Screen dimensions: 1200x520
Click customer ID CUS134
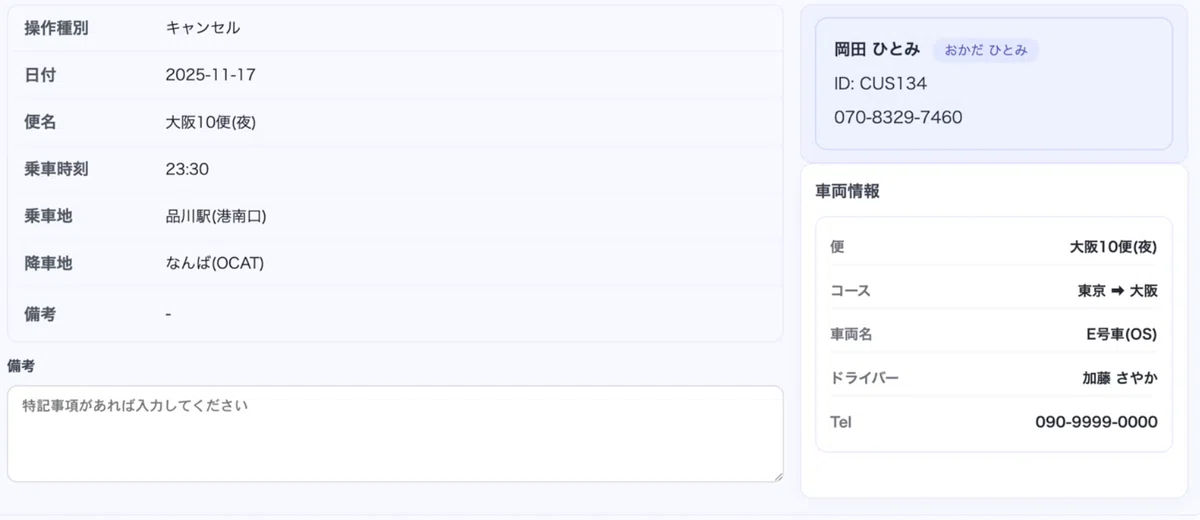click(880, 84)
